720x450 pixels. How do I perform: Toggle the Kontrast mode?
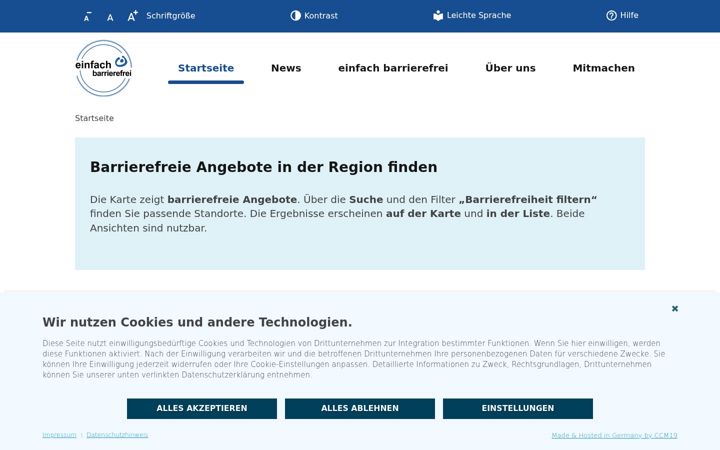pyautogui.click(x=314, y=16)
